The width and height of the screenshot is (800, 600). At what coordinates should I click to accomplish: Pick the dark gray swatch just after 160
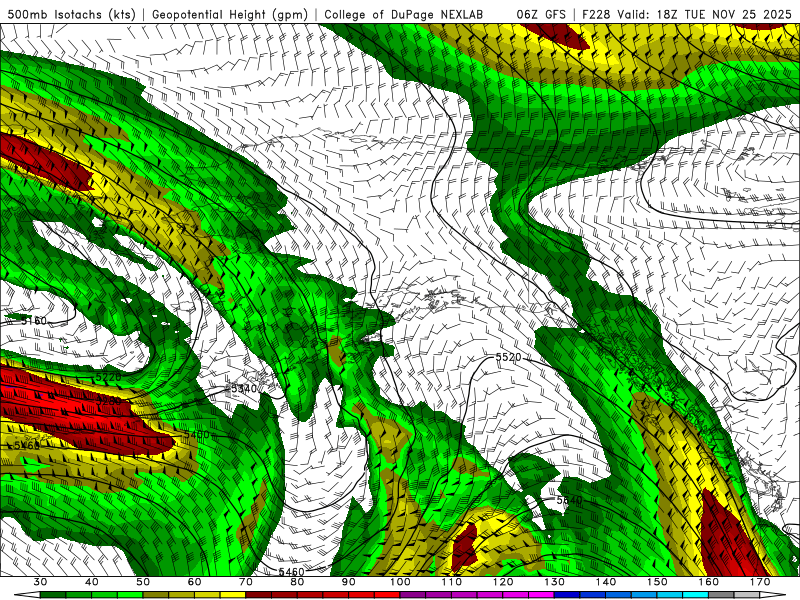(721, 595)
